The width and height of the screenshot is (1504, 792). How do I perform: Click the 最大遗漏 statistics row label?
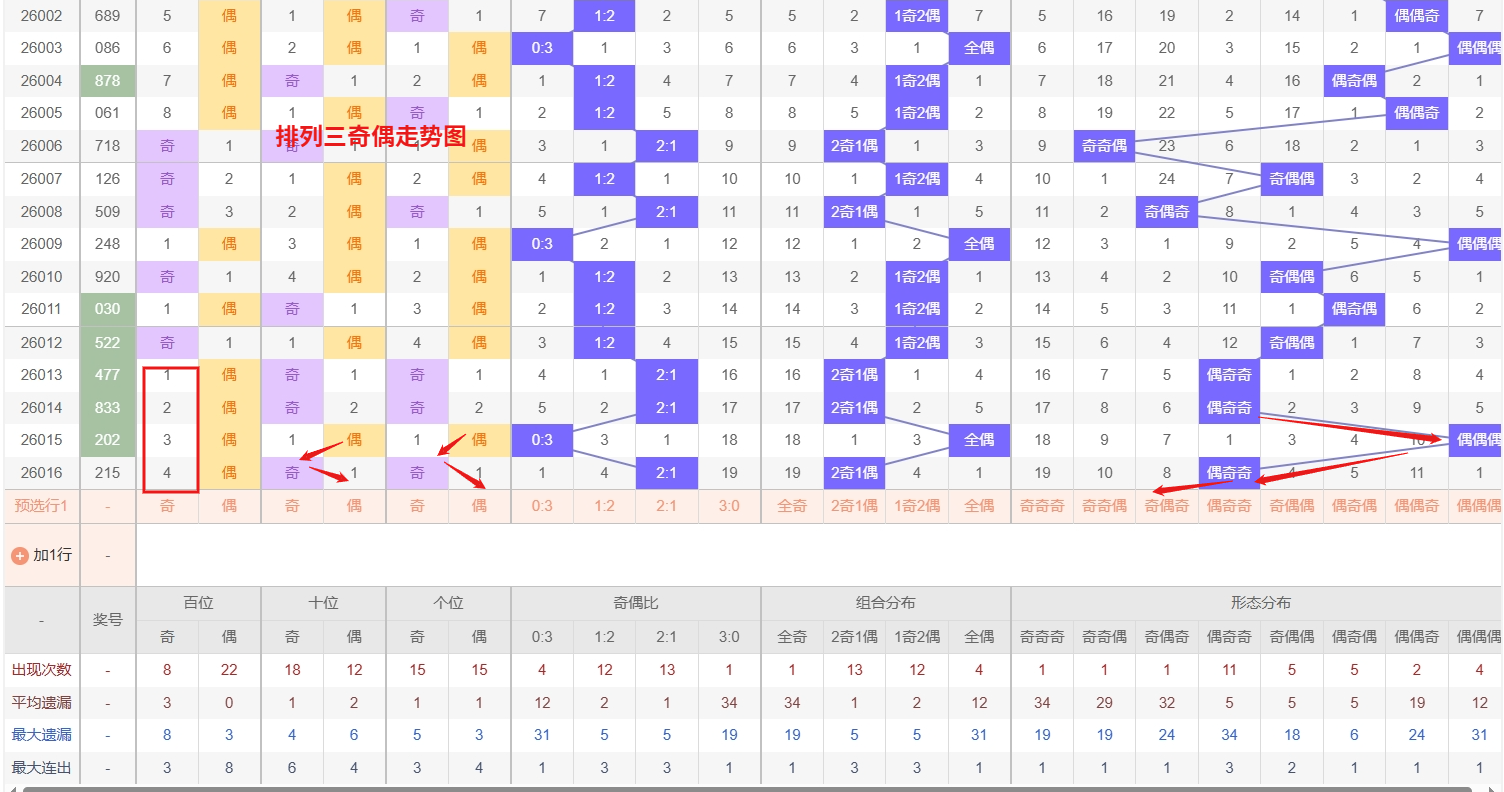(41, 735)
